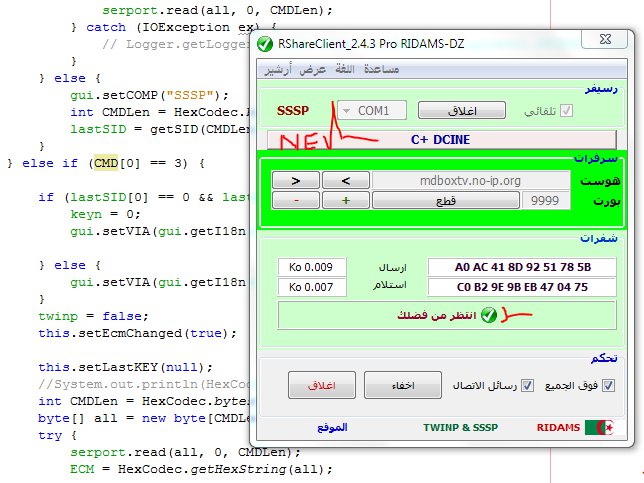Click 'gui.setCOMP("SSSP");' code line
The image size is (644, 483).
pyautogui.click(x=150, y=95)
